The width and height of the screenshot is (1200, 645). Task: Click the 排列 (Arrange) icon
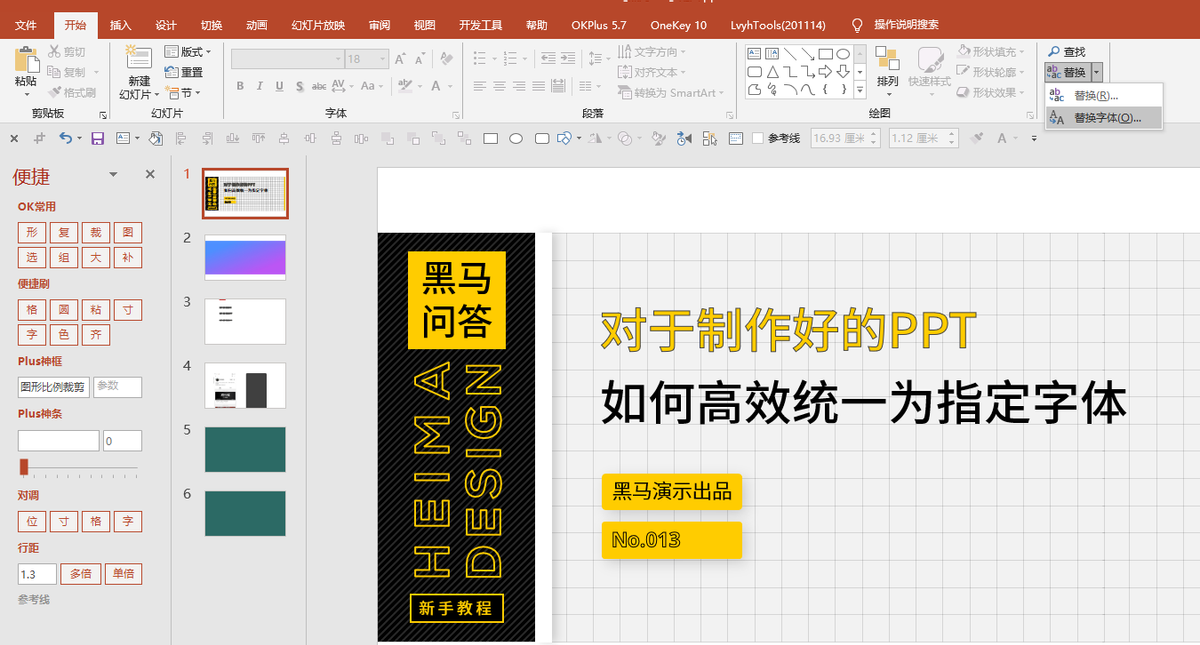click(887, 60)
